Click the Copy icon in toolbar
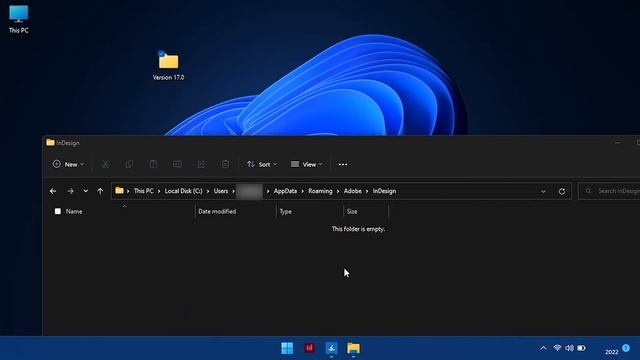The width and height of the screenshot is (640, 360). click(x=129, y=164)
